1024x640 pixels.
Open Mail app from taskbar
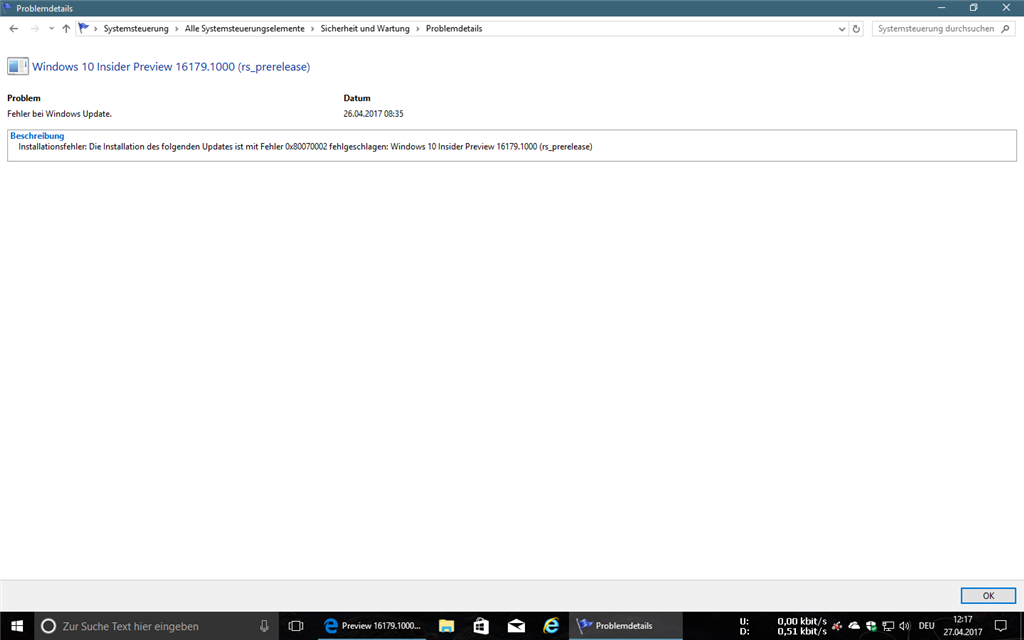[516, 626]
